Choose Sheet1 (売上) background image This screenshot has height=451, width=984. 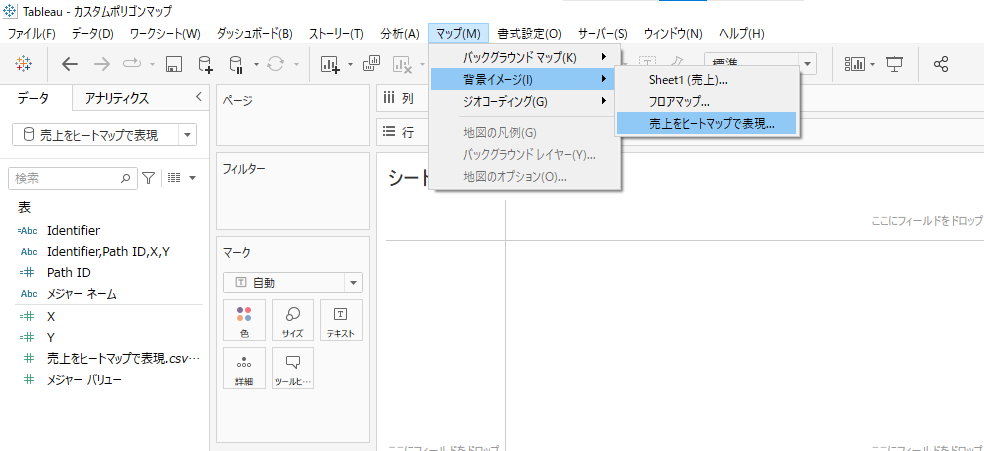pyautogui.click(x=707, y=80)
